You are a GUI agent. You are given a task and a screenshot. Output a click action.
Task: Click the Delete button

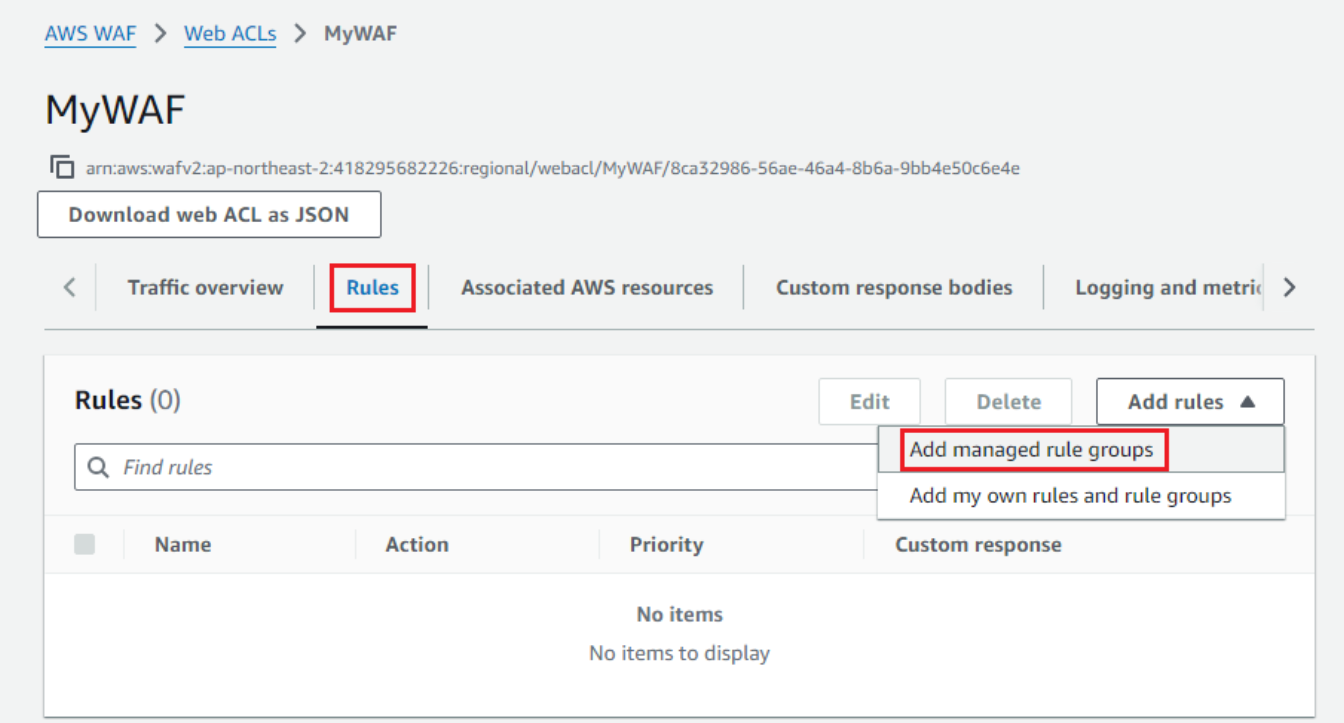coord(1008,402)
